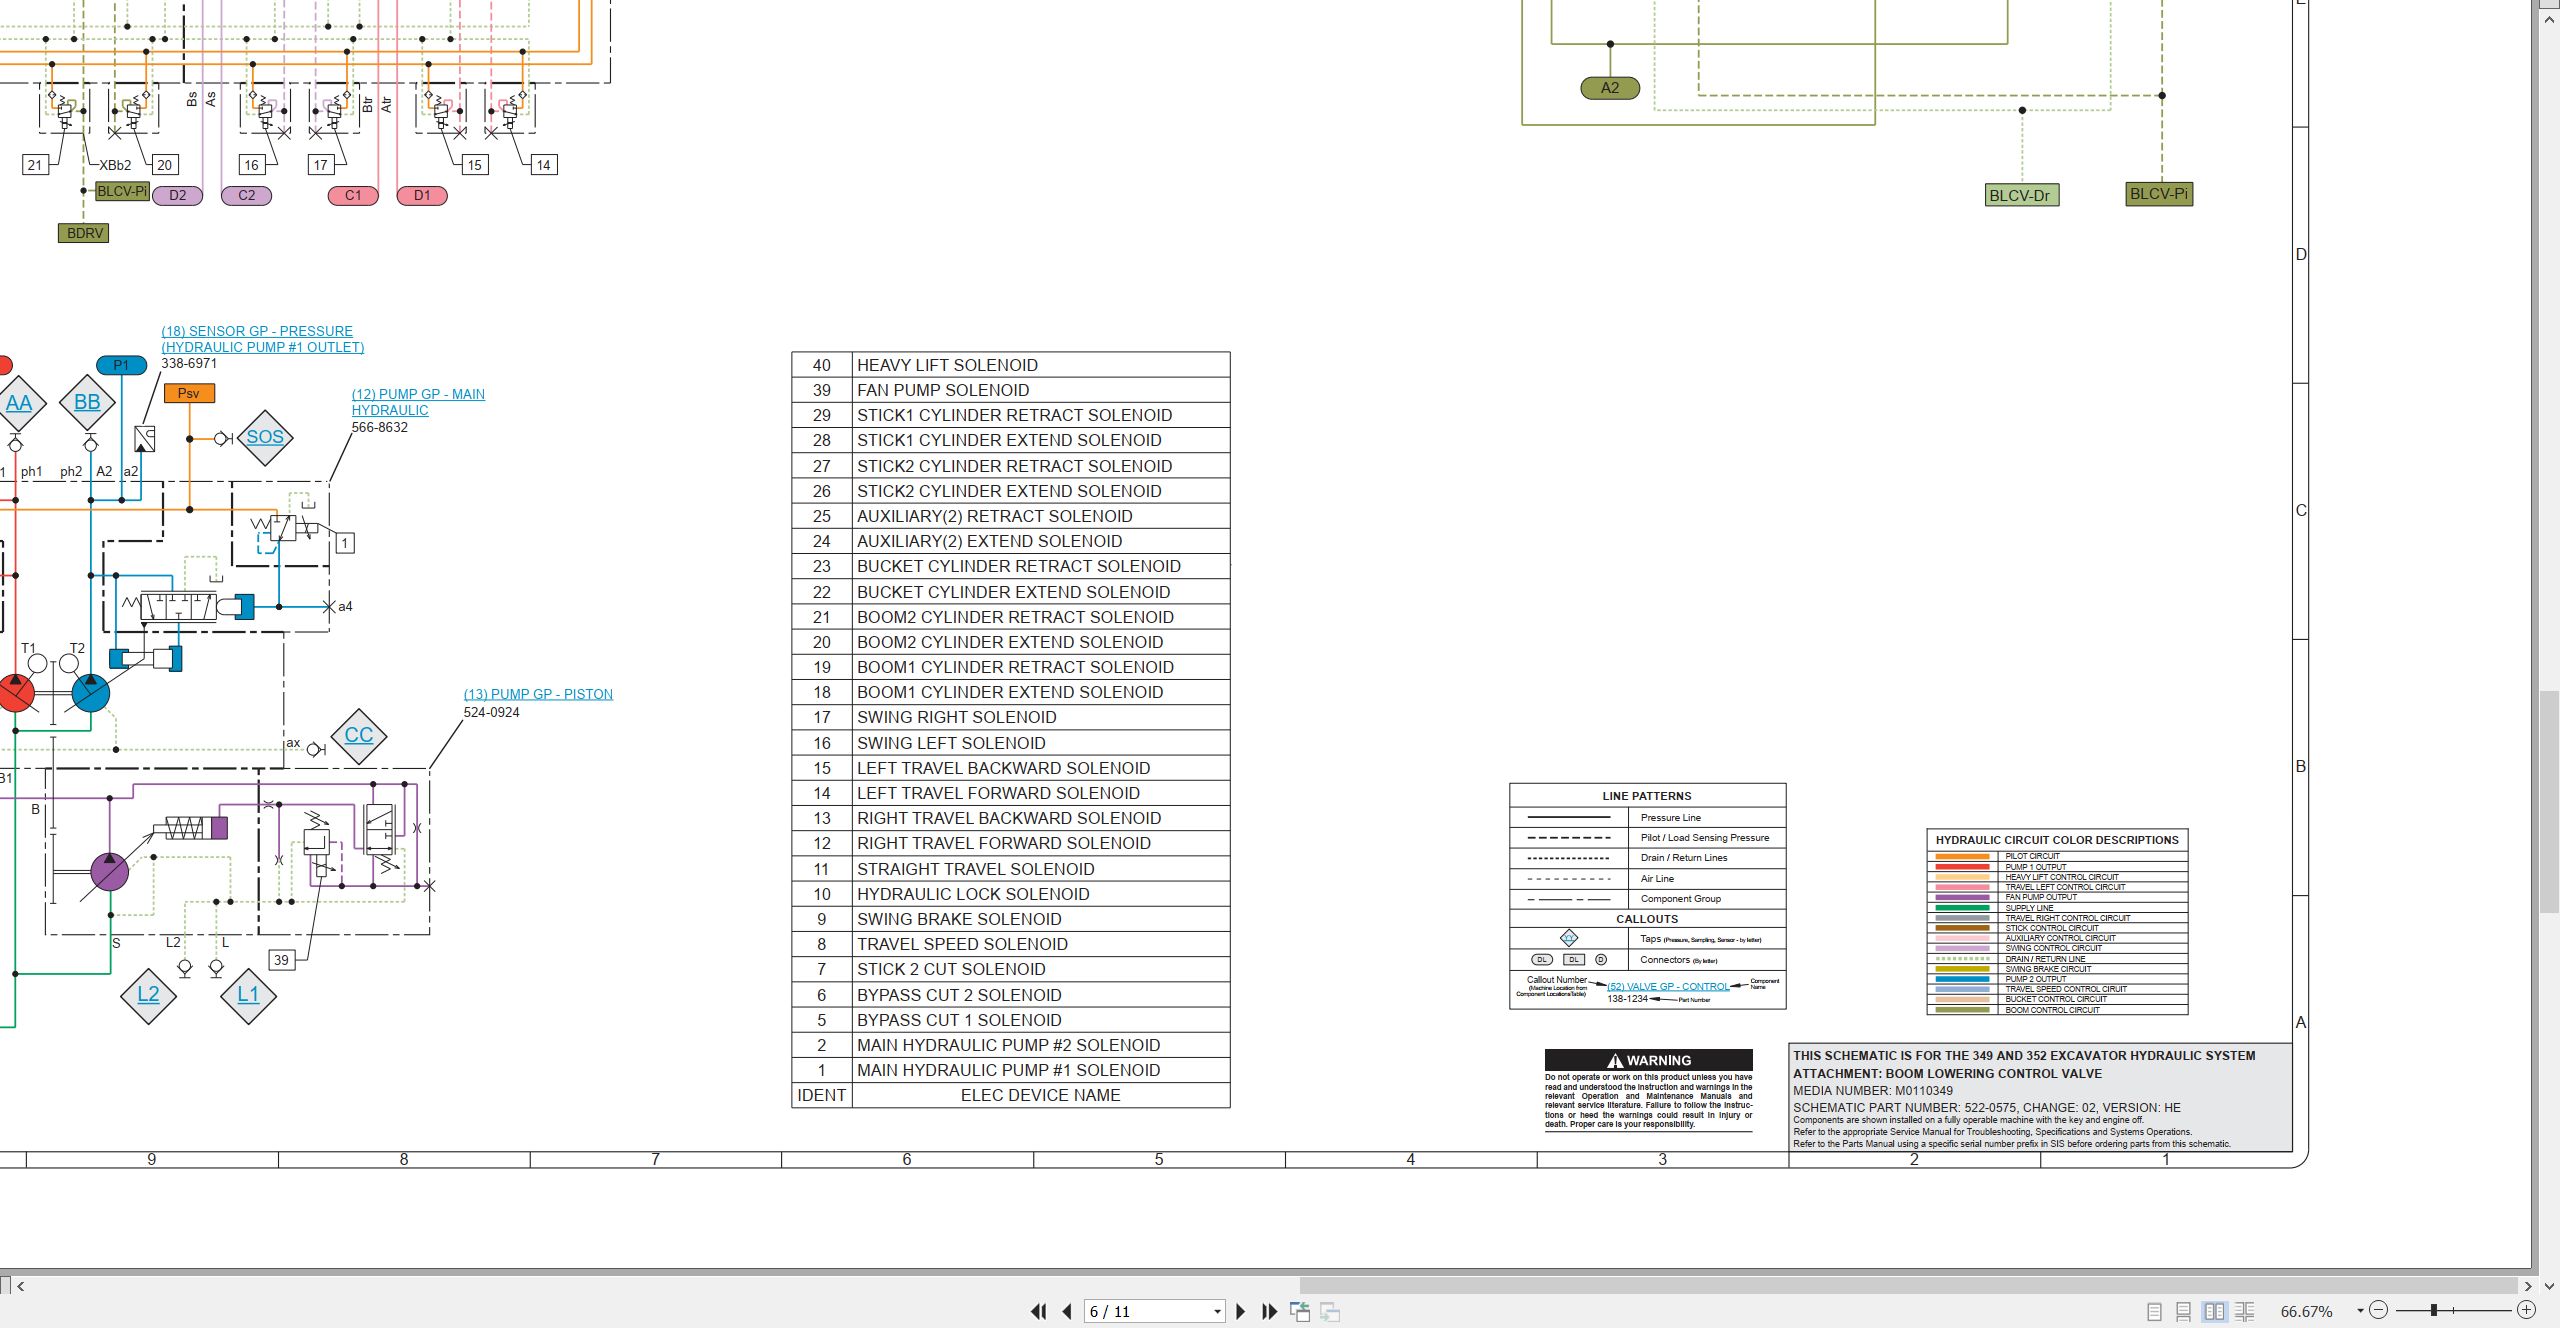2560x1328 pixels.
Task: Select the FAN PUMP SOLENOID row
Action: point(1011,390)
